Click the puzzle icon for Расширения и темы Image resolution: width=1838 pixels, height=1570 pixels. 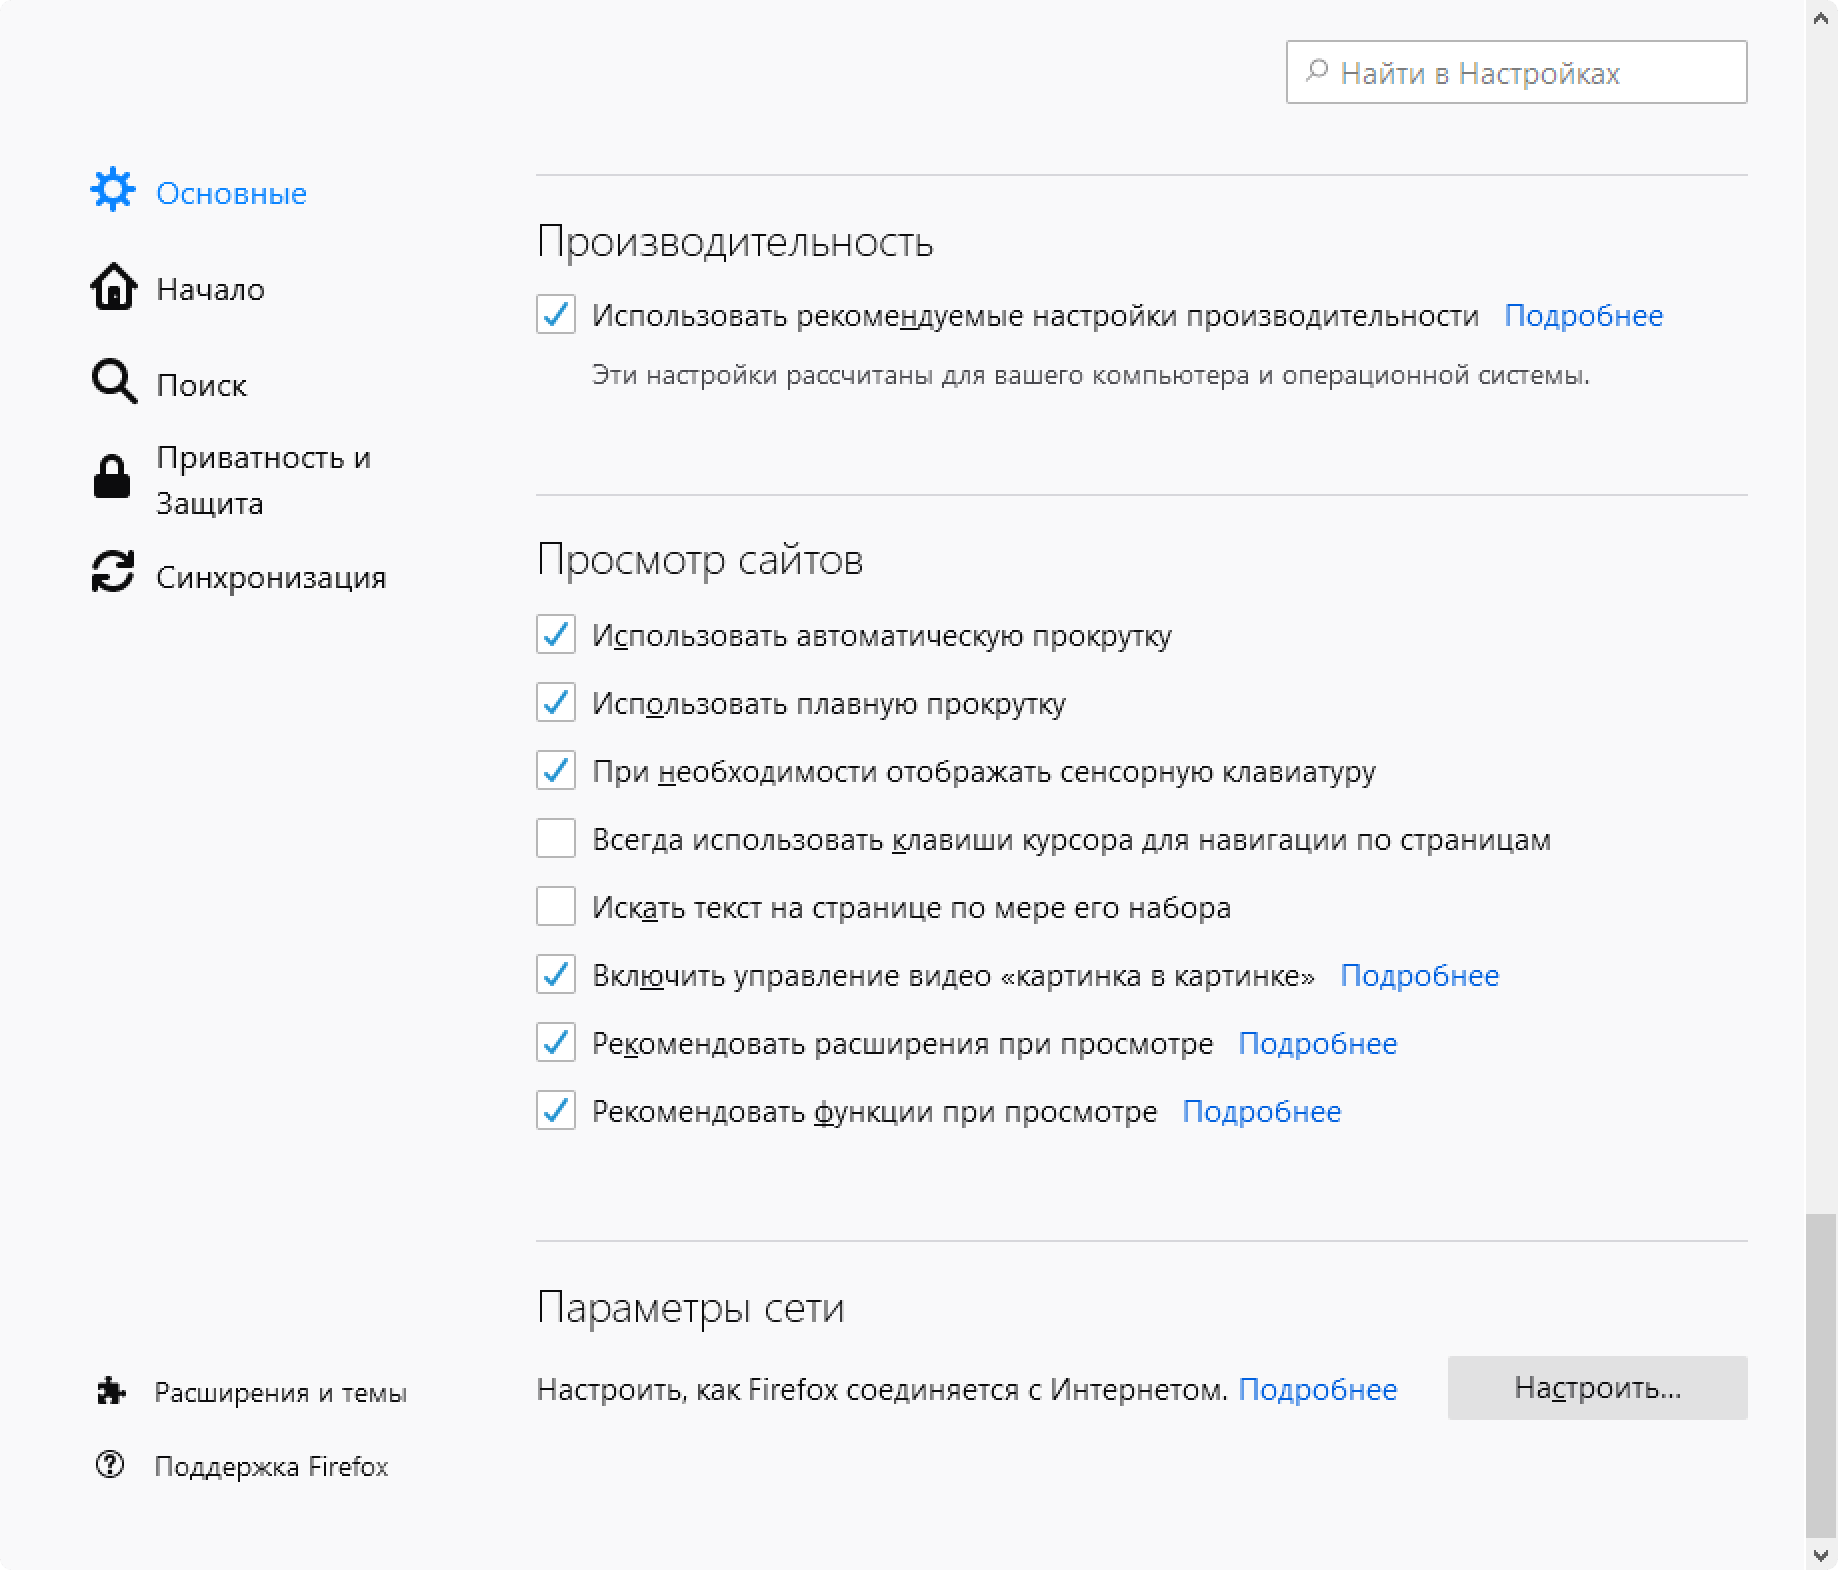pyautogui.click(x=112, y=1389)
